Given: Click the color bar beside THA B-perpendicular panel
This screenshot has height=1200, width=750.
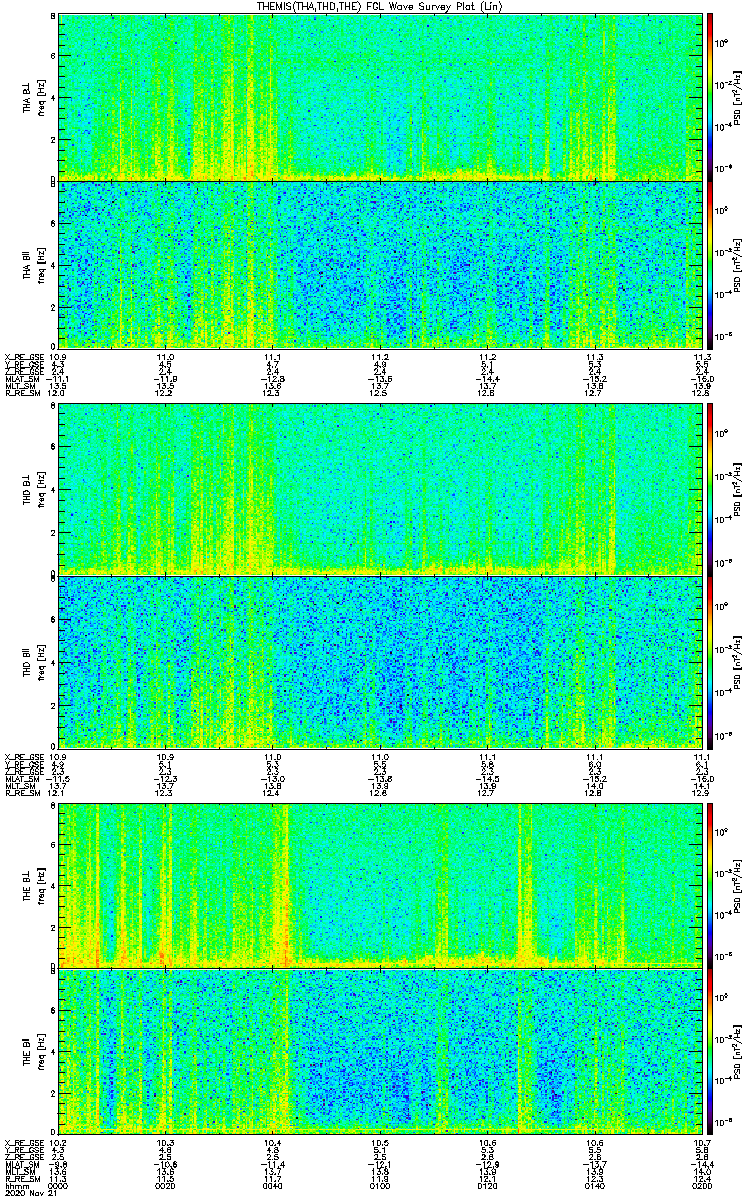Looking at the screenshot, I should [710, 96].
